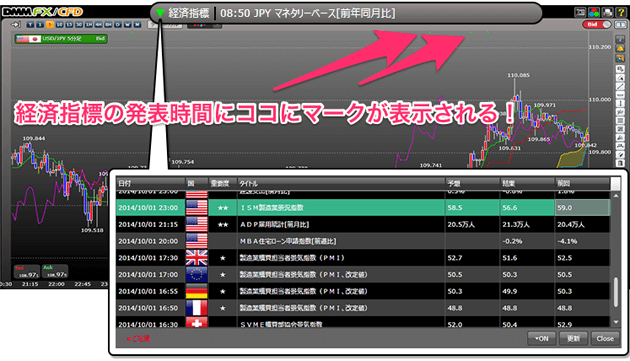The height and width of the screenshot is (361, 630).
Task: Click the 08:50 JPY マネタリーベース ticker text
Action: 308,13
